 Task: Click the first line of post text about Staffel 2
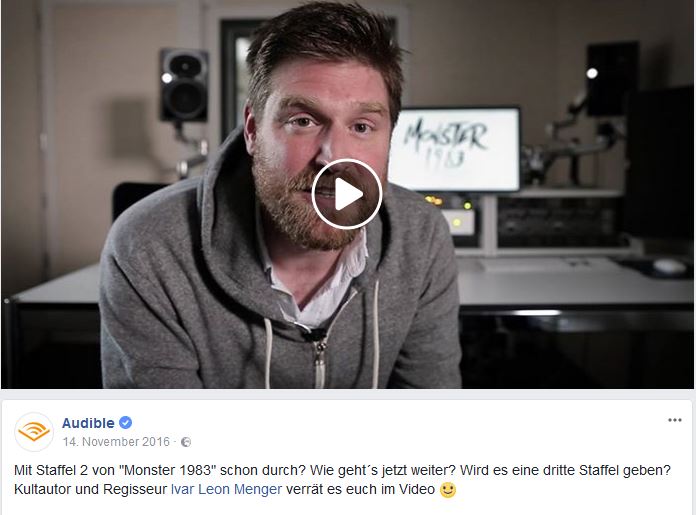pyautogui.click(x=342, y=470)
